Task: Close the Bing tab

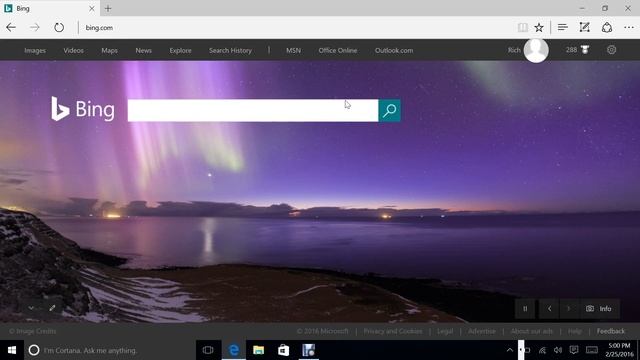Action: click(92, 9)
